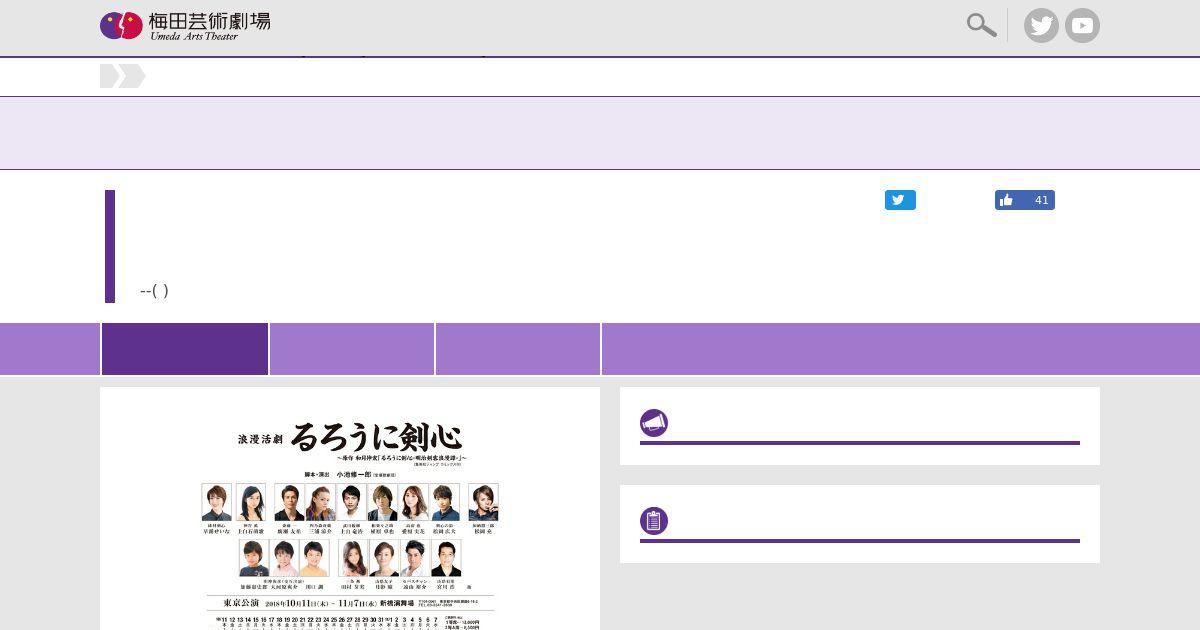Select the third tab in the purple bar

pos(518,349)
